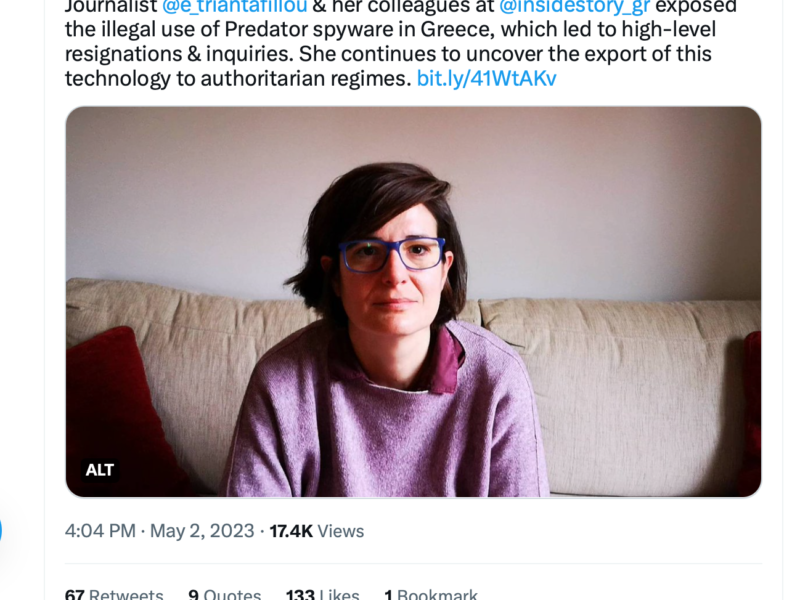The width and height of the screenshot is (800, 600).
Task: Click the 1 Bookmark count
Action: [x=430, y=594]
